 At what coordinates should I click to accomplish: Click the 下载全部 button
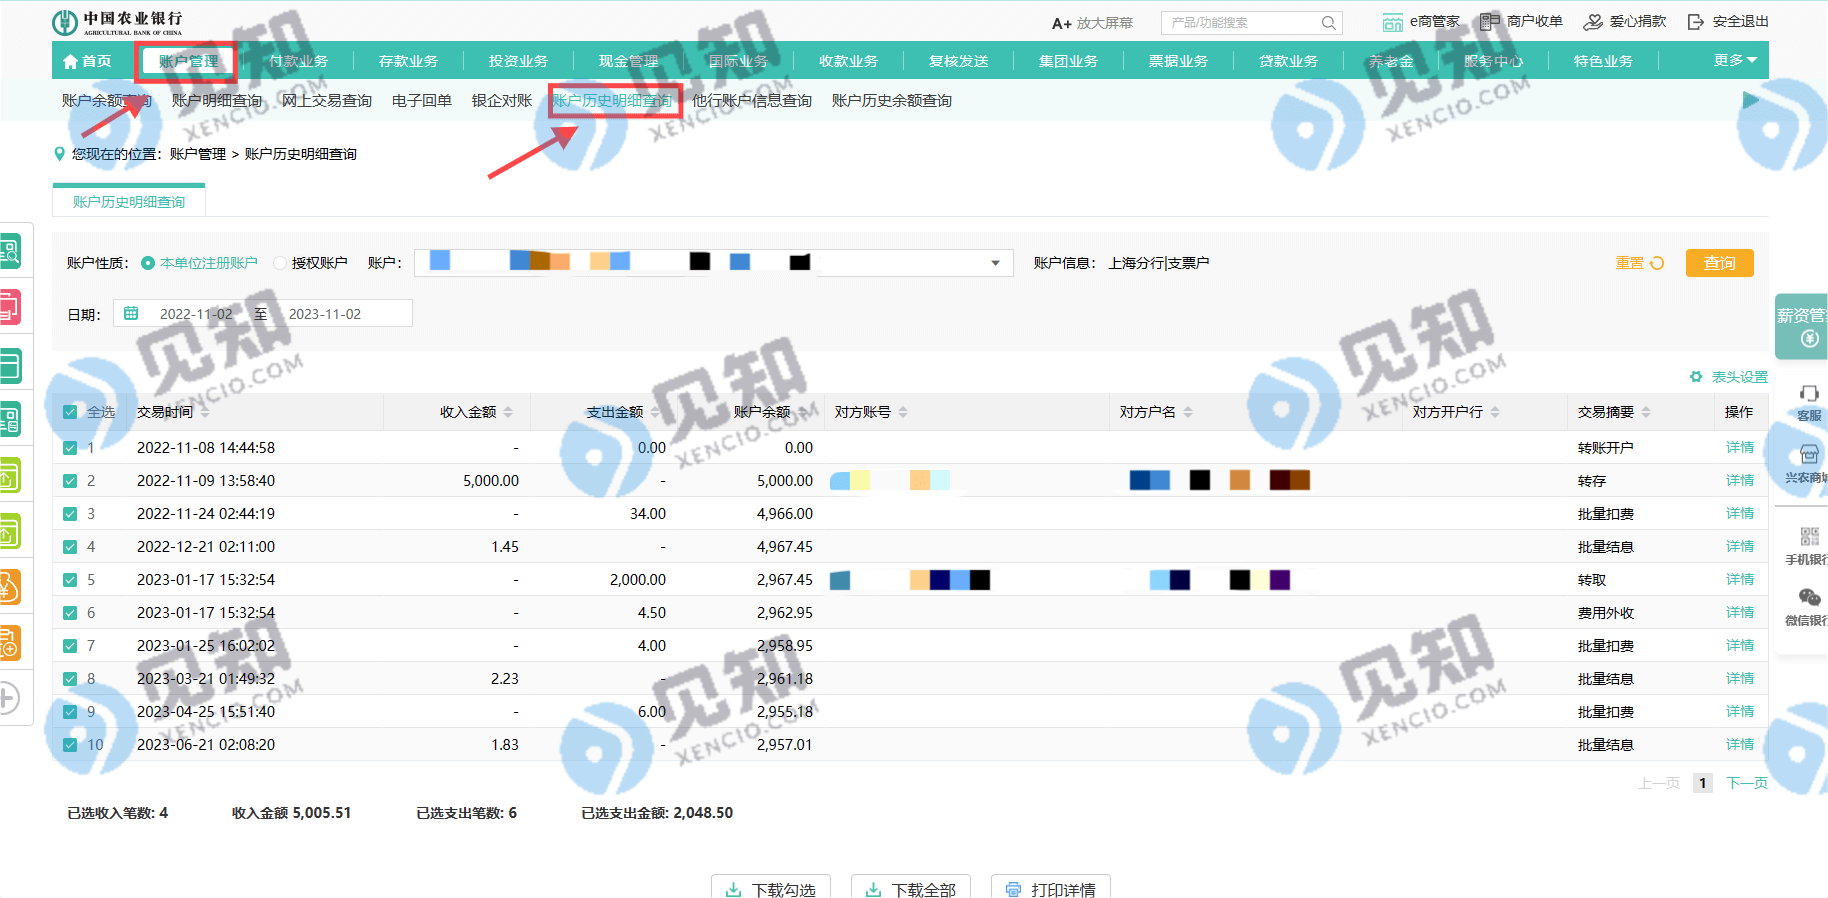(x=910, y=889)
